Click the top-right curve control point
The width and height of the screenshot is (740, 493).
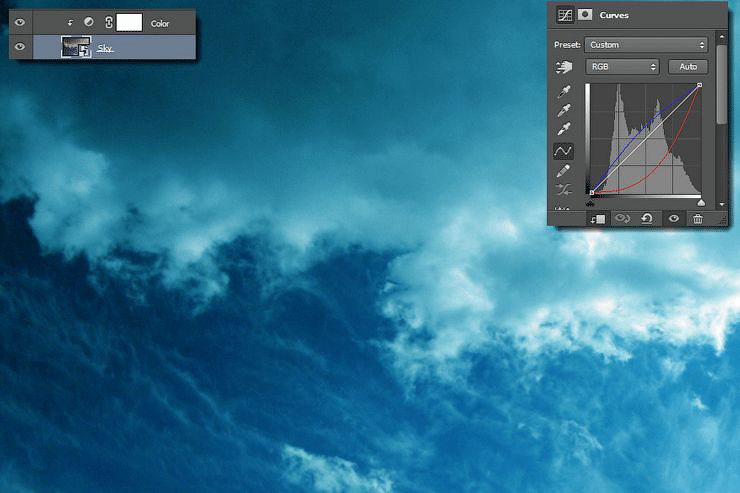click(x=699, y=85)
